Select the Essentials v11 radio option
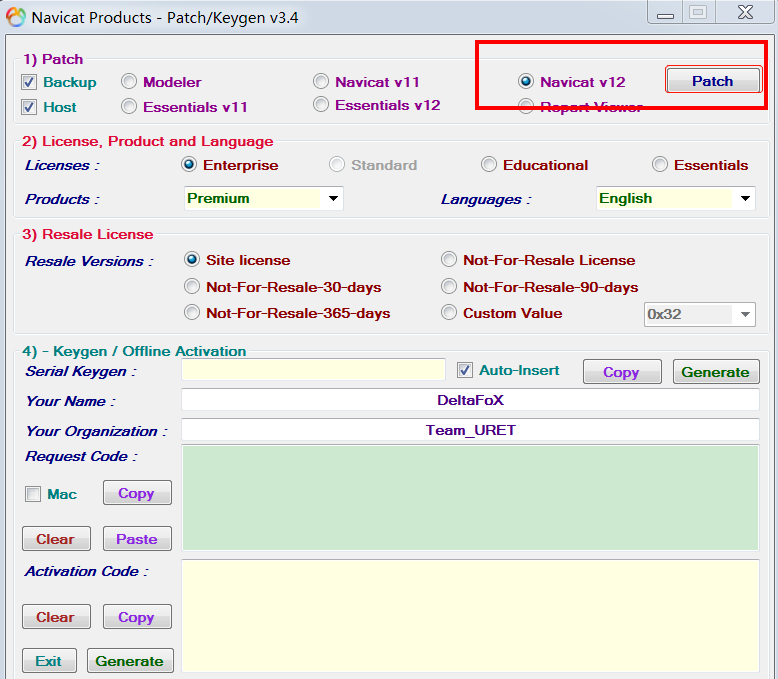 (x=129, y=106)
